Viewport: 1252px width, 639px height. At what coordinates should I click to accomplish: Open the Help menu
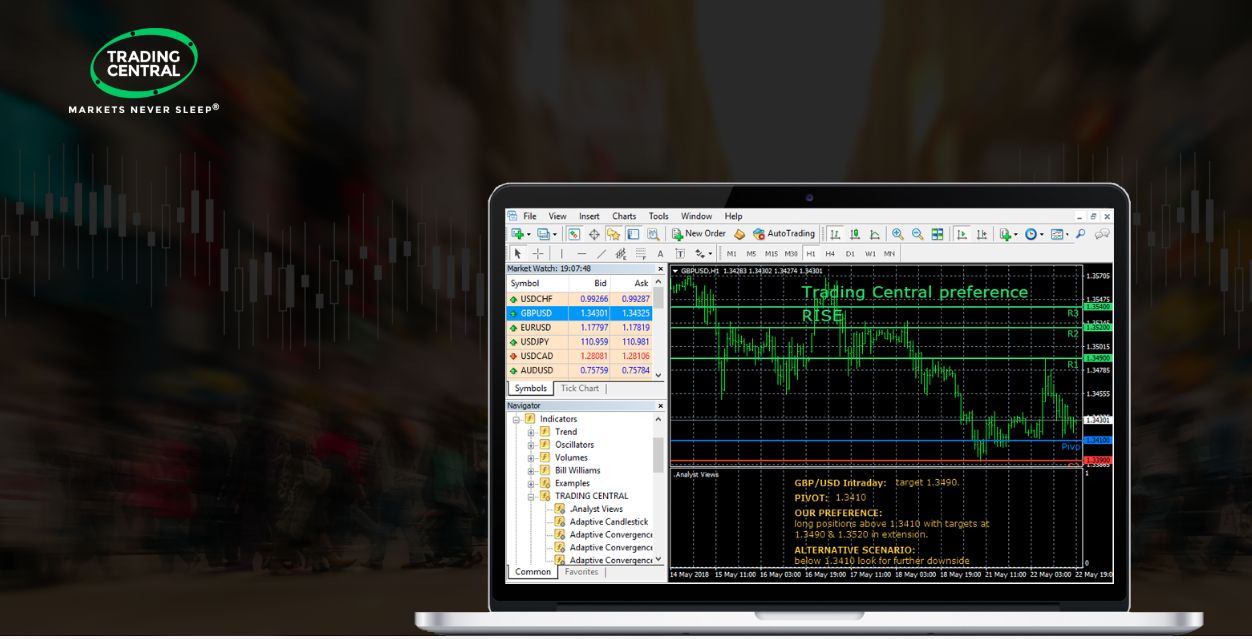[x=733, y=216]
